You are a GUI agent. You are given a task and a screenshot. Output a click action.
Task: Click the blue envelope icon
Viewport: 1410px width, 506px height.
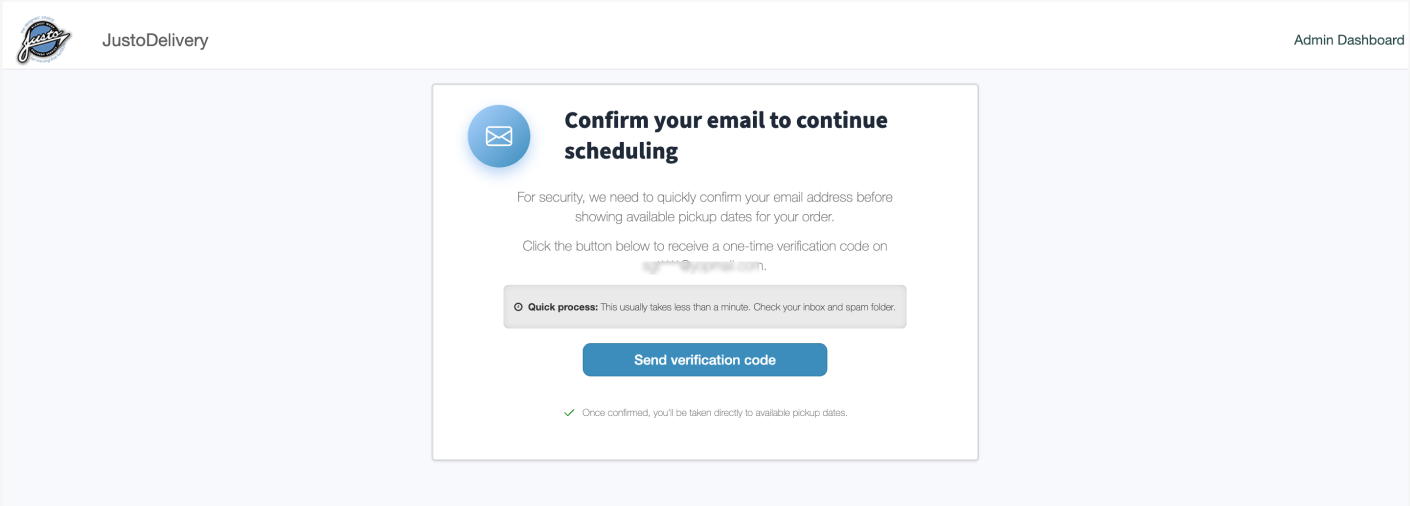[x=499, y=136]
